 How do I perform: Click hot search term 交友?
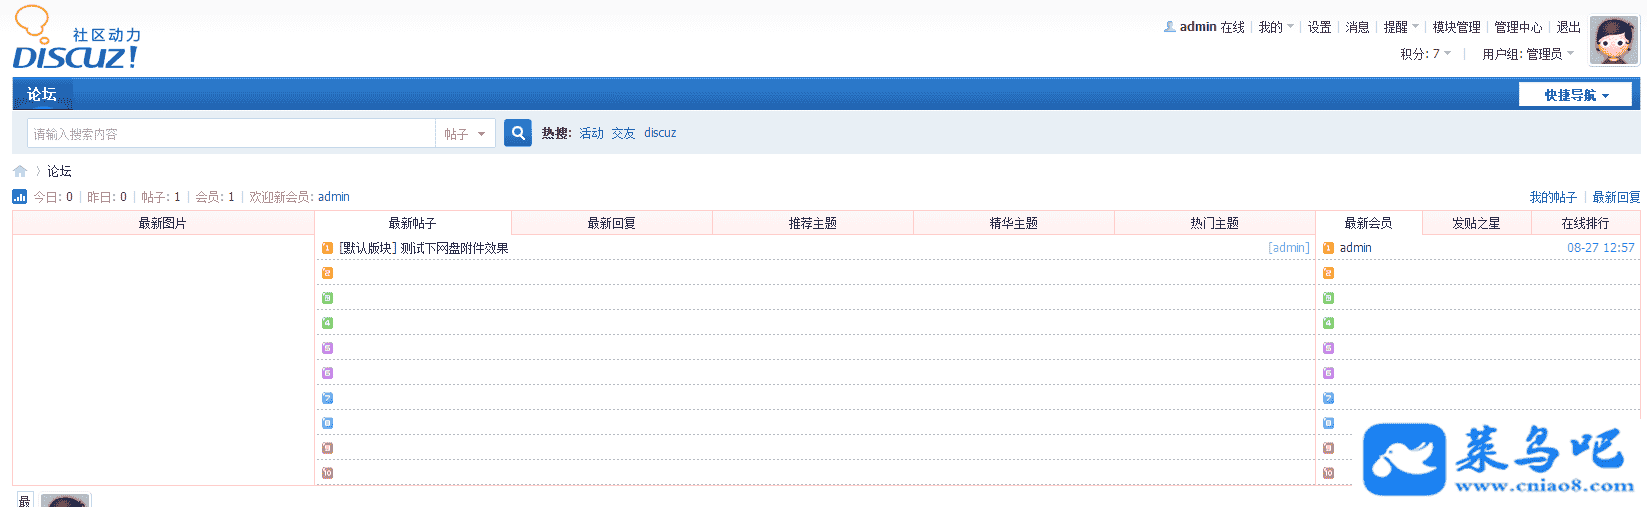tap(624, 133)
